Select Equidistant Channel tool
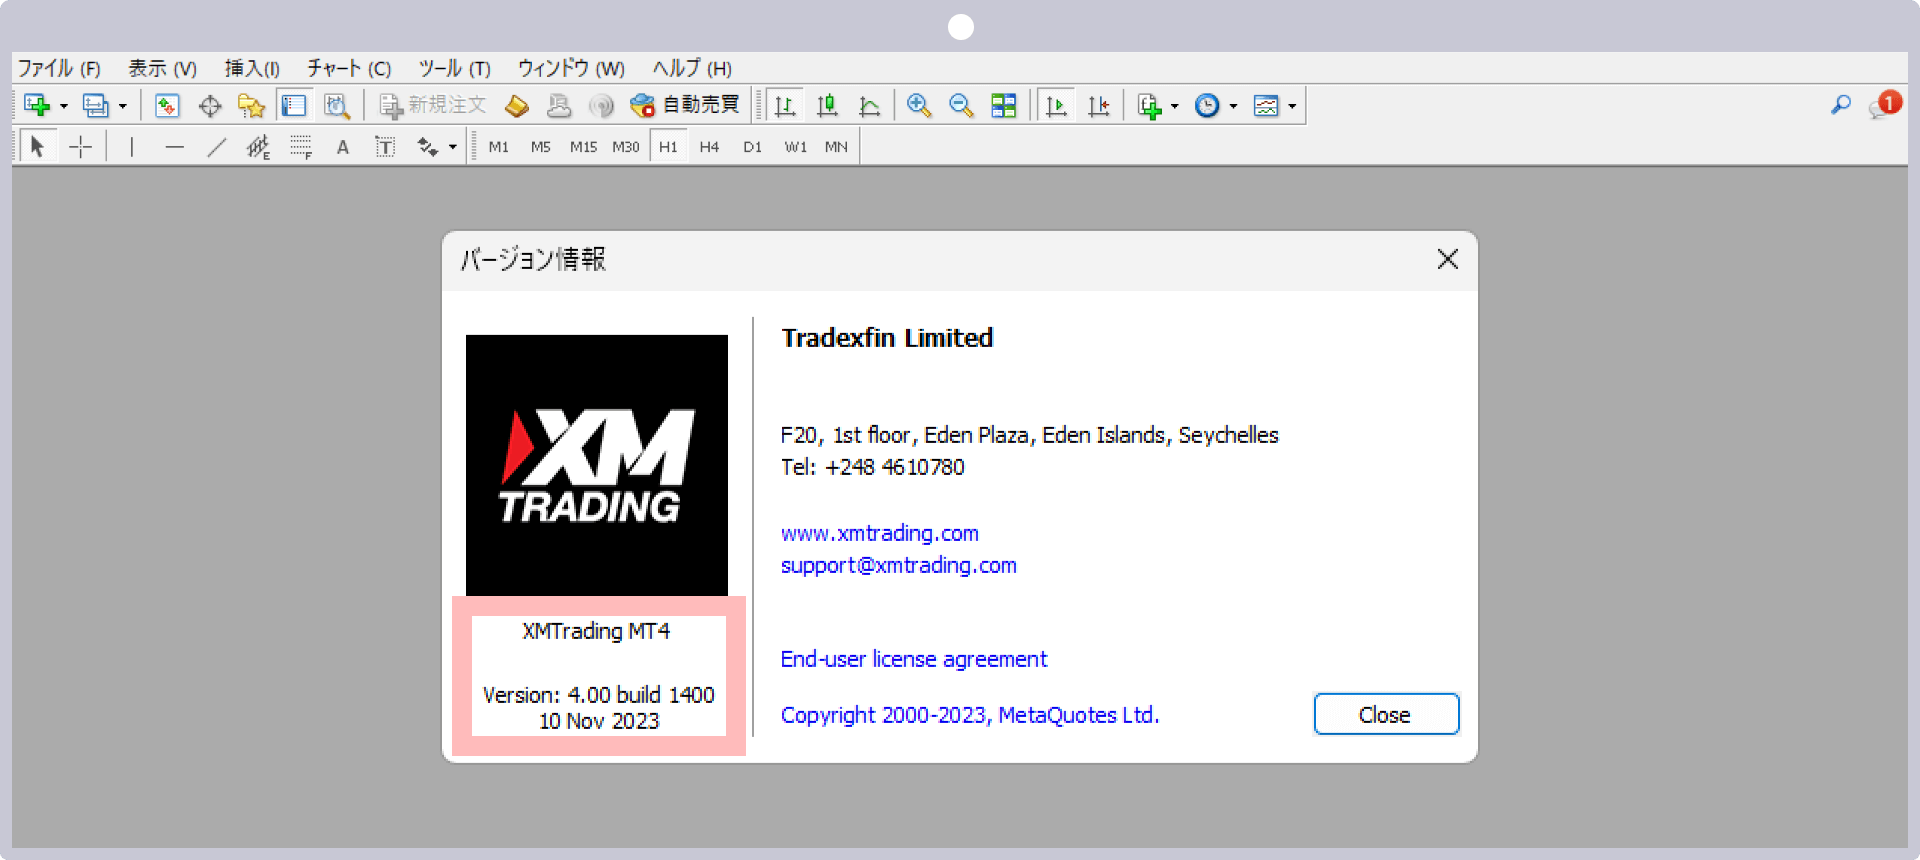Screen dimensions: 1920x860 [258, 147]
